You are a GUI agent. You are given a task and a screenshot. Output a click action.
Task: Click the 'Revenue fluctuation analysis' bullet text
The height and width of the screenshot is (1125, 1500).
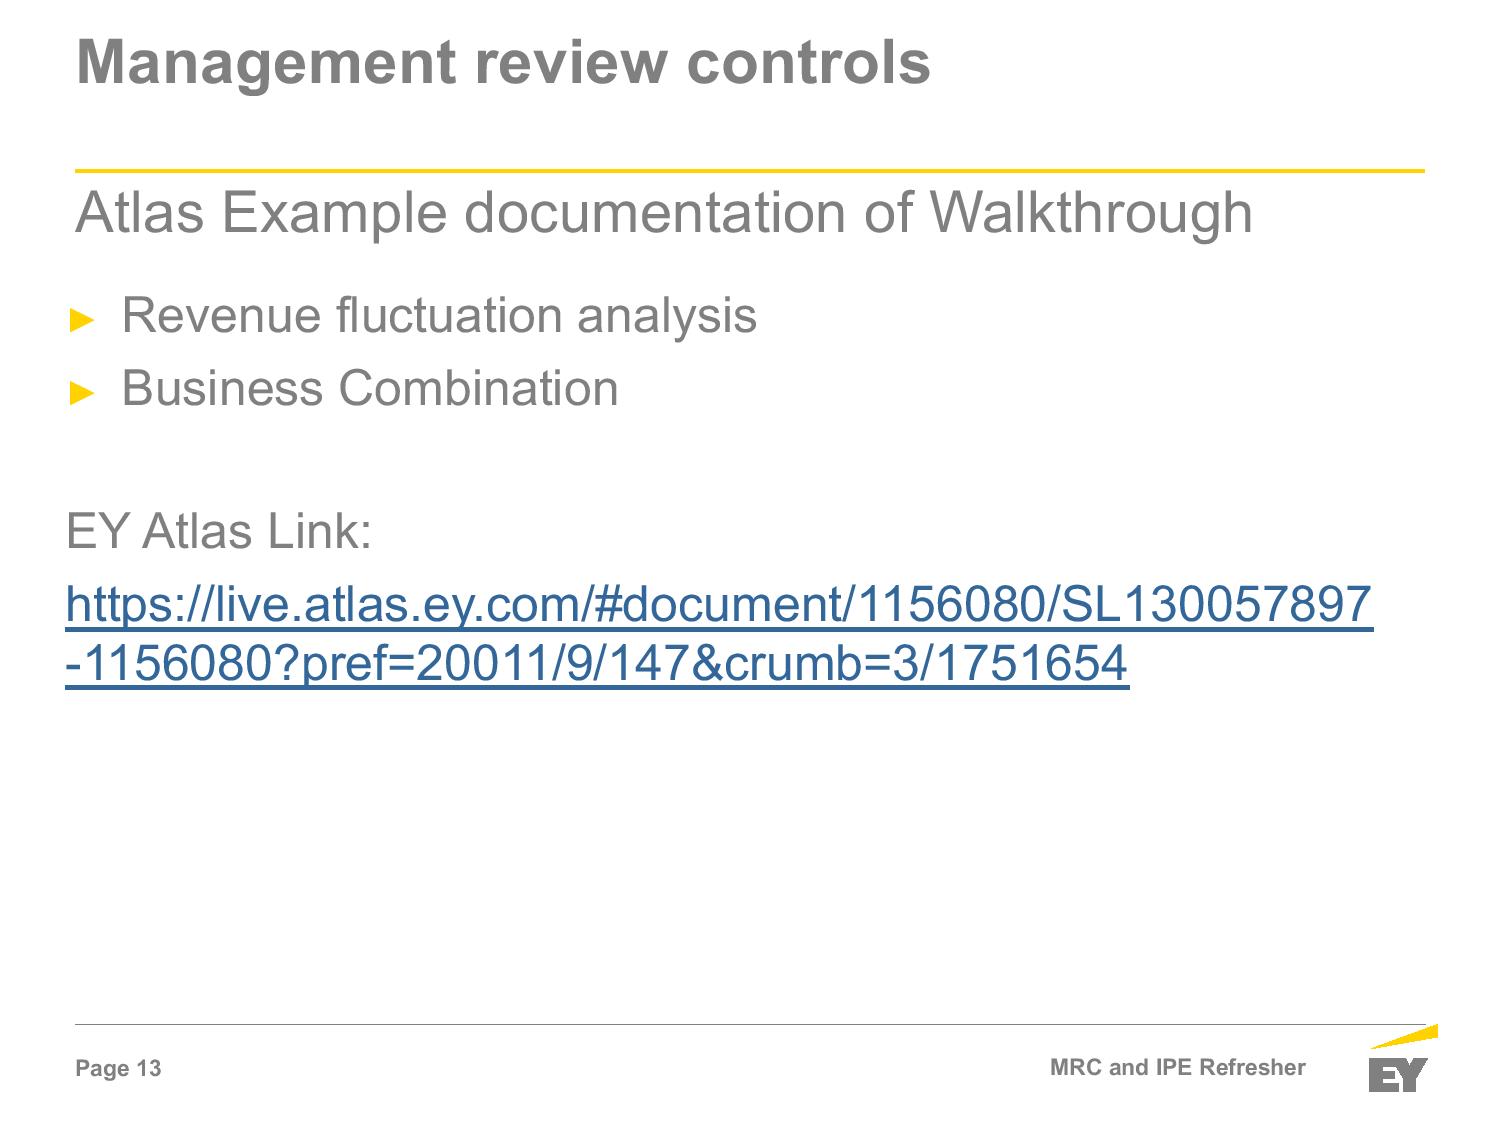click(x=439, y=315)
